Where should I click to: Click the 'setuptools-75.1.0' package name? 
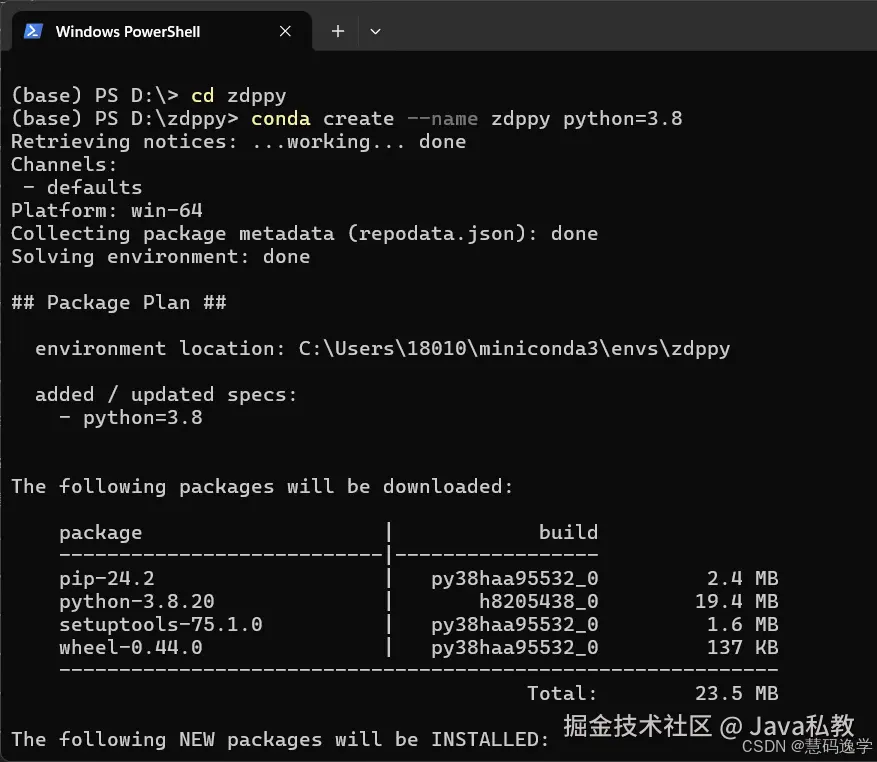tap(161, 624)
